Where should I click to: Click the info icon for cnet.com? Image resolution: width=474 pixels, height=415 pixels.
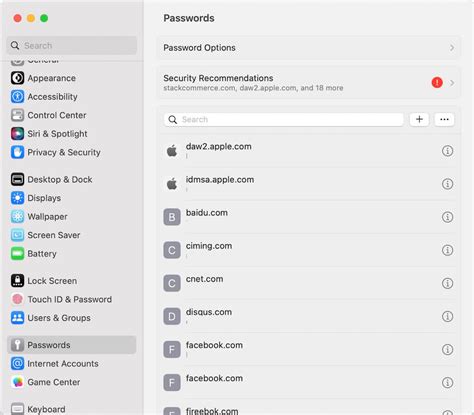point(447,283)
